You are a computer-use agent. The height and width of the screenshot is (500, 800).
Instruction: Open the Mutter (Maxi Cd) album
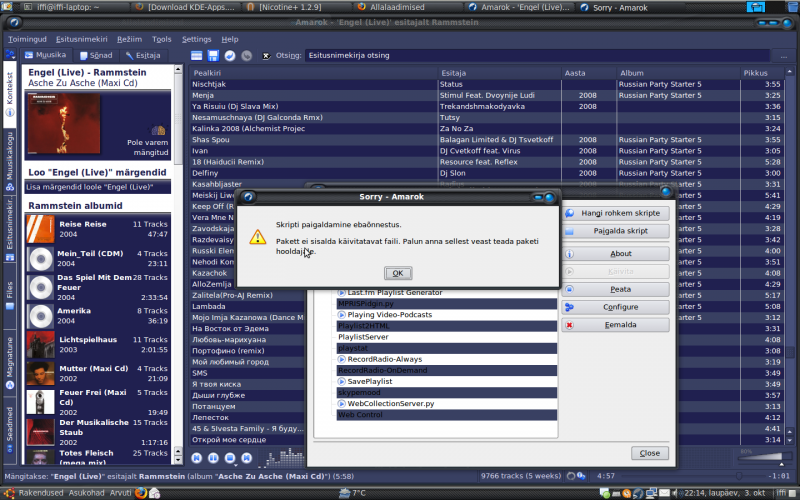(x=97, y=373)
